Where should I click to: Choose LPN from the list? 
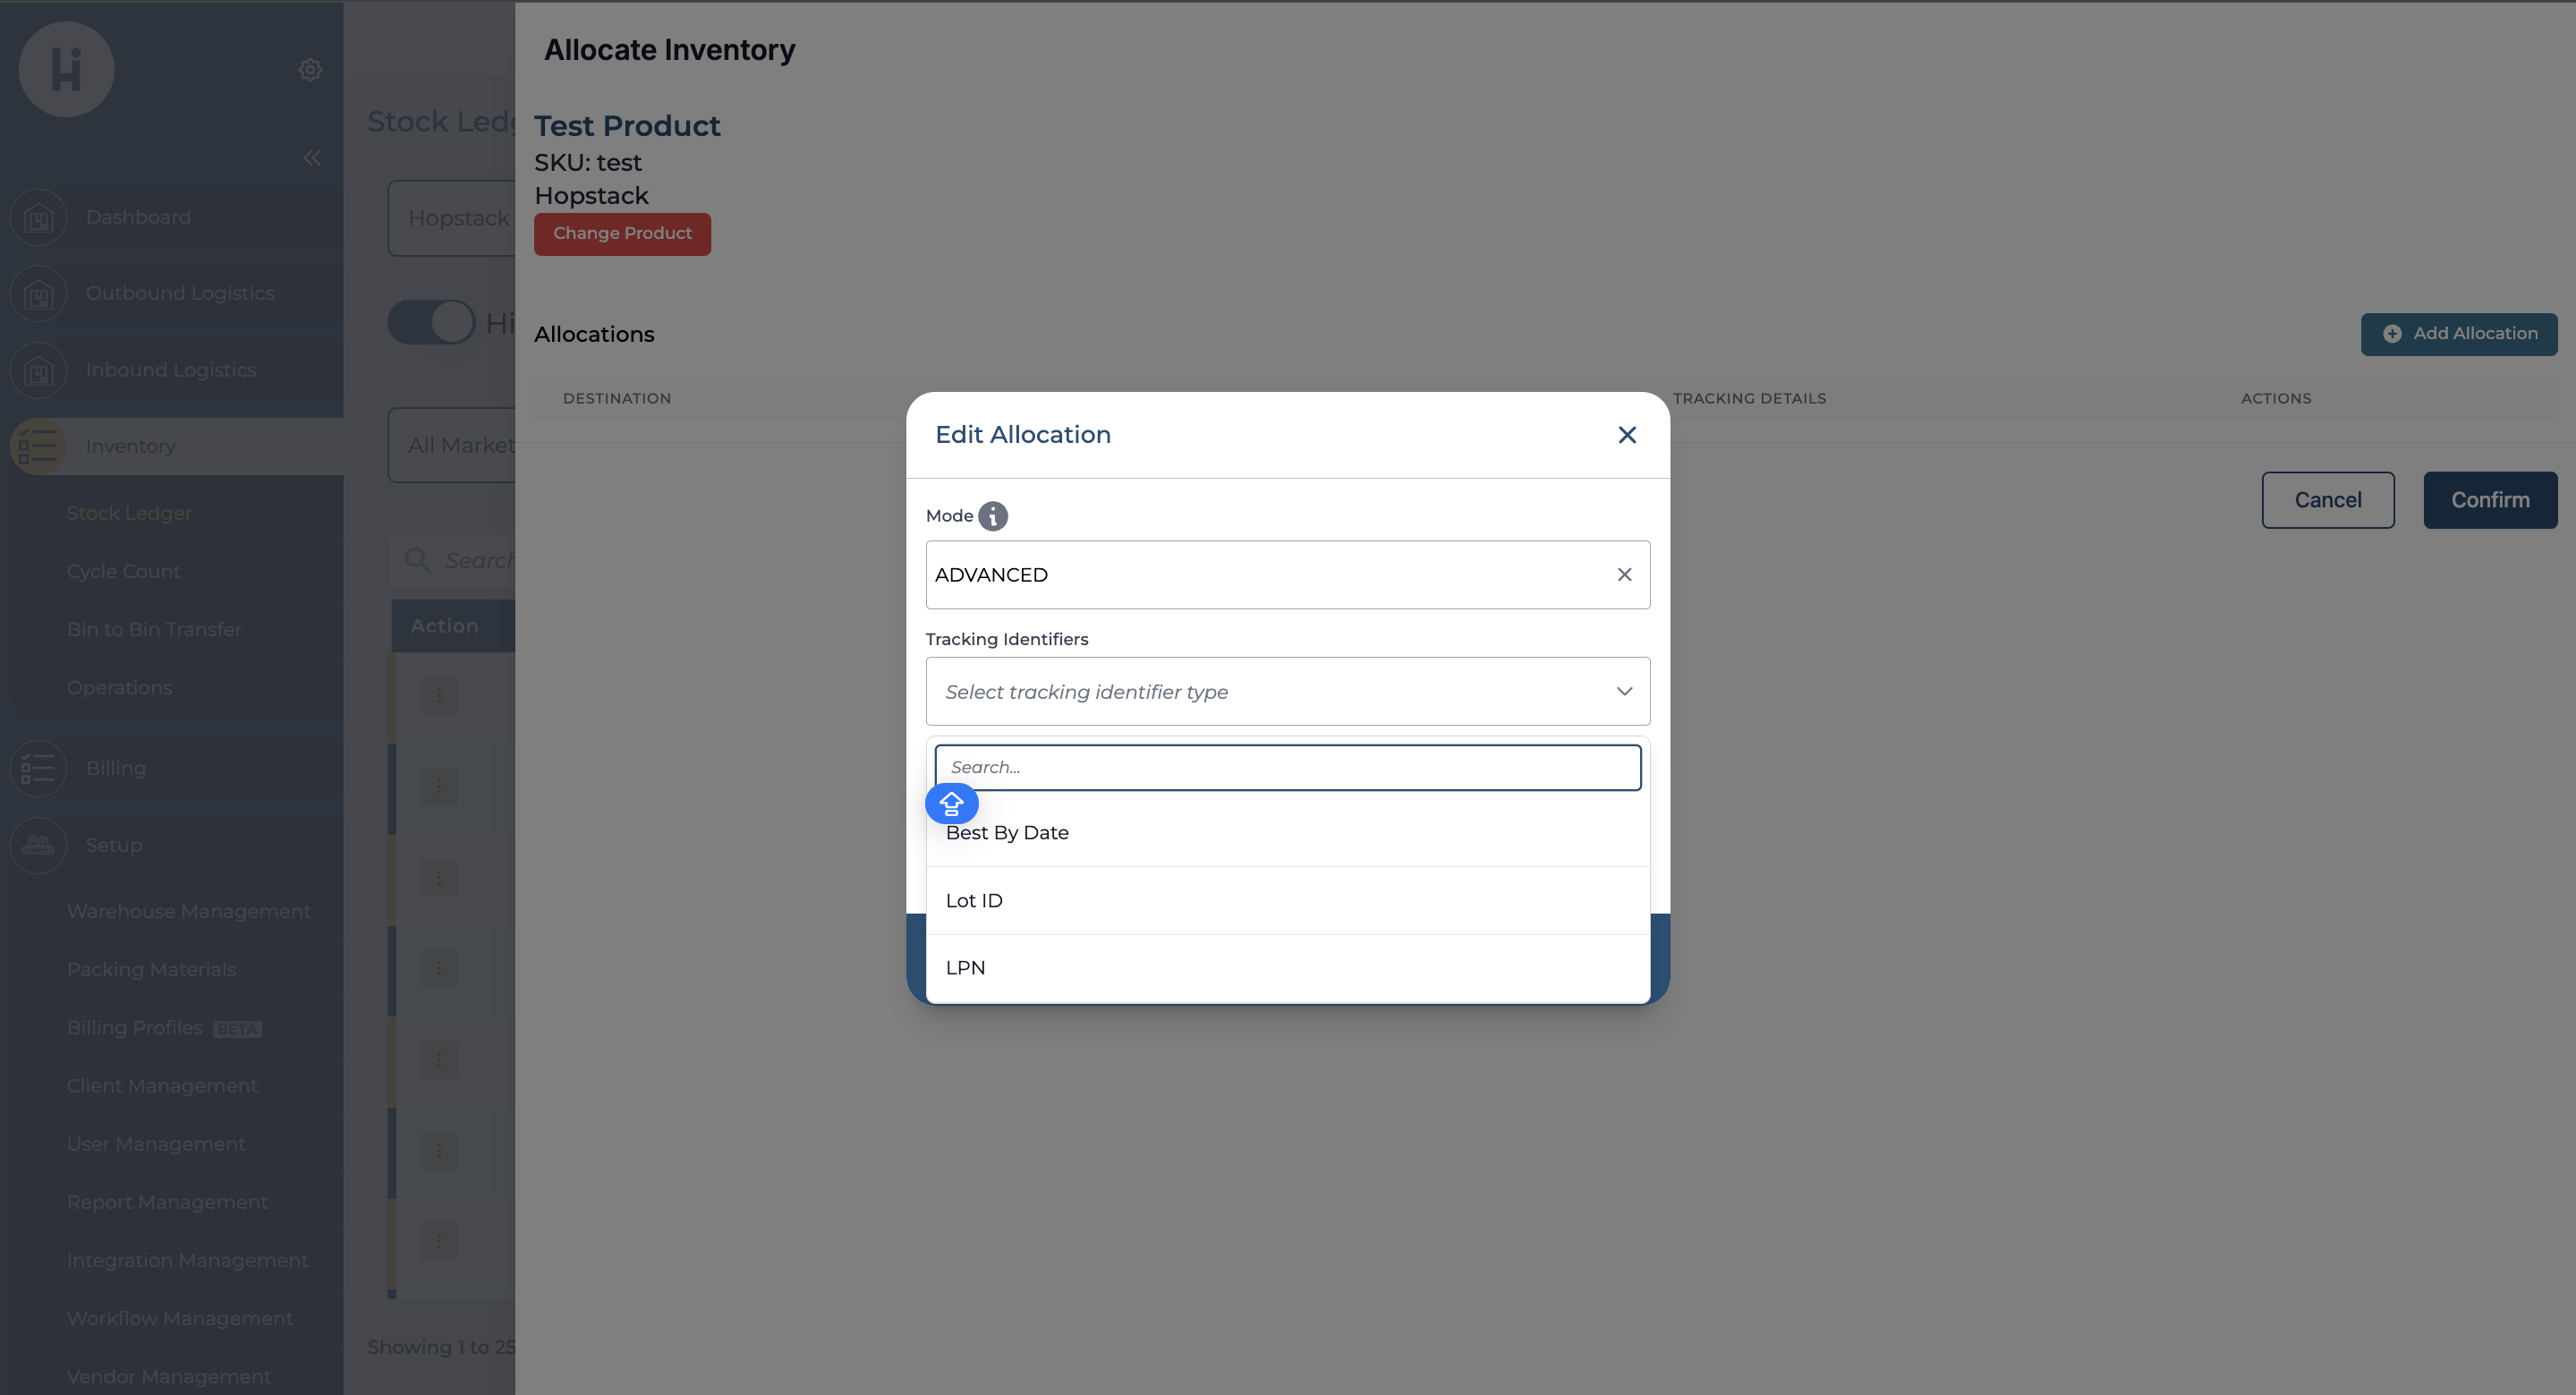(x=965, y=968)
